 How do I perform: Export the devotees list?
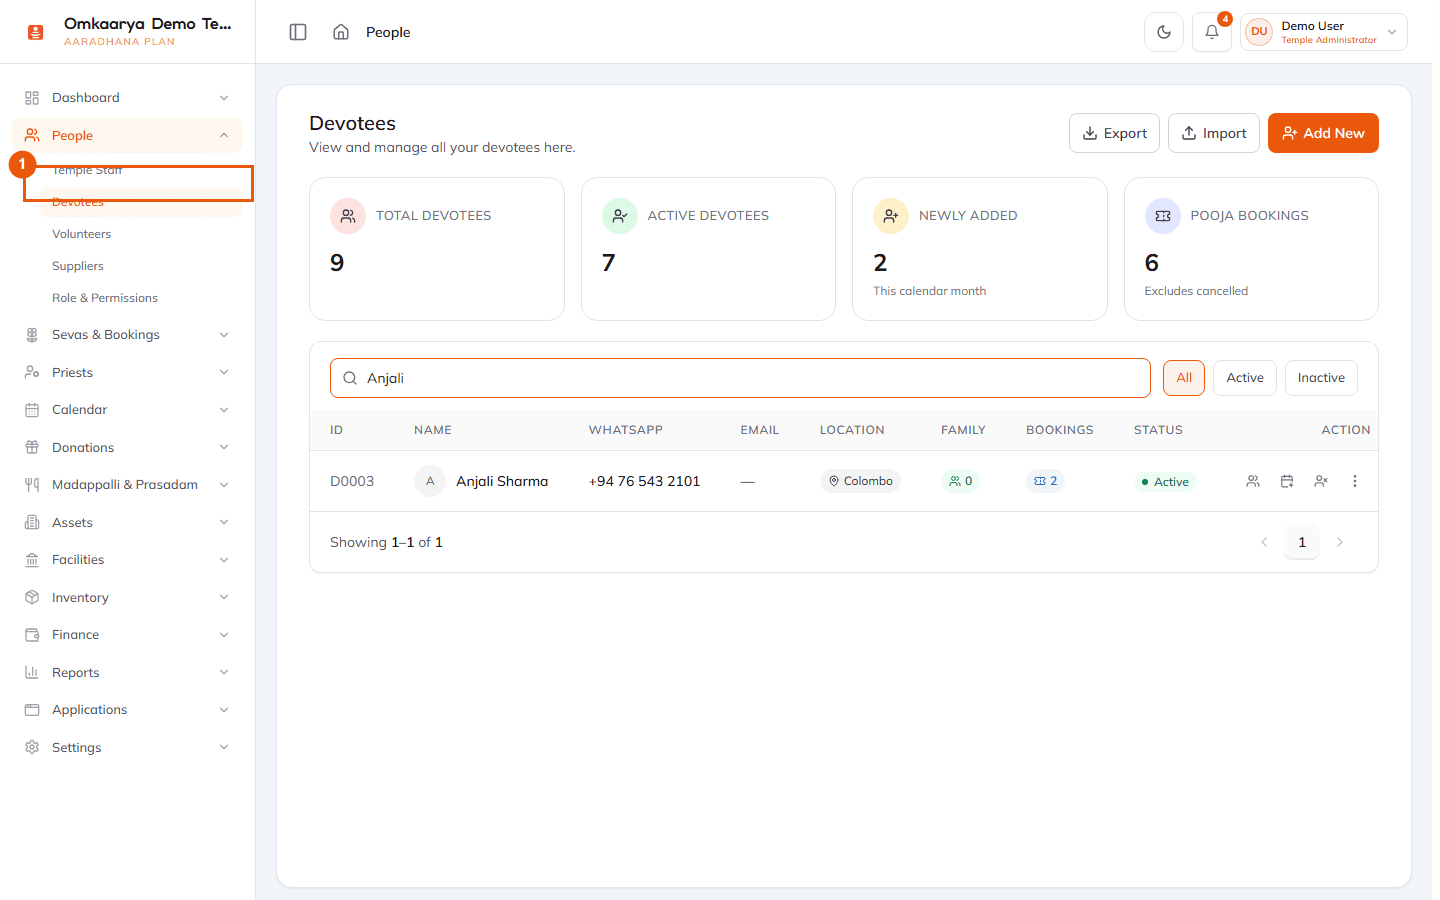(1114, 133)
